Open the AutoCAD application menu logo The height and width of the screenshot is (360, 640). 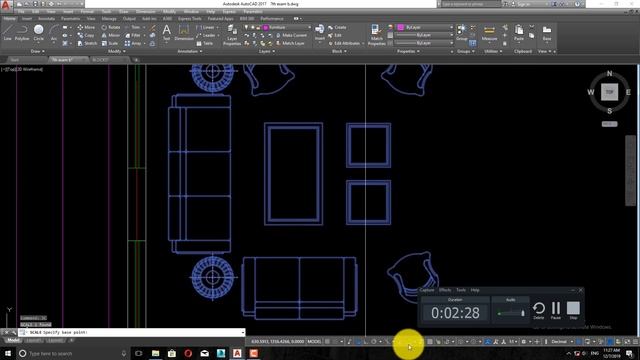[x=5, y=5]
